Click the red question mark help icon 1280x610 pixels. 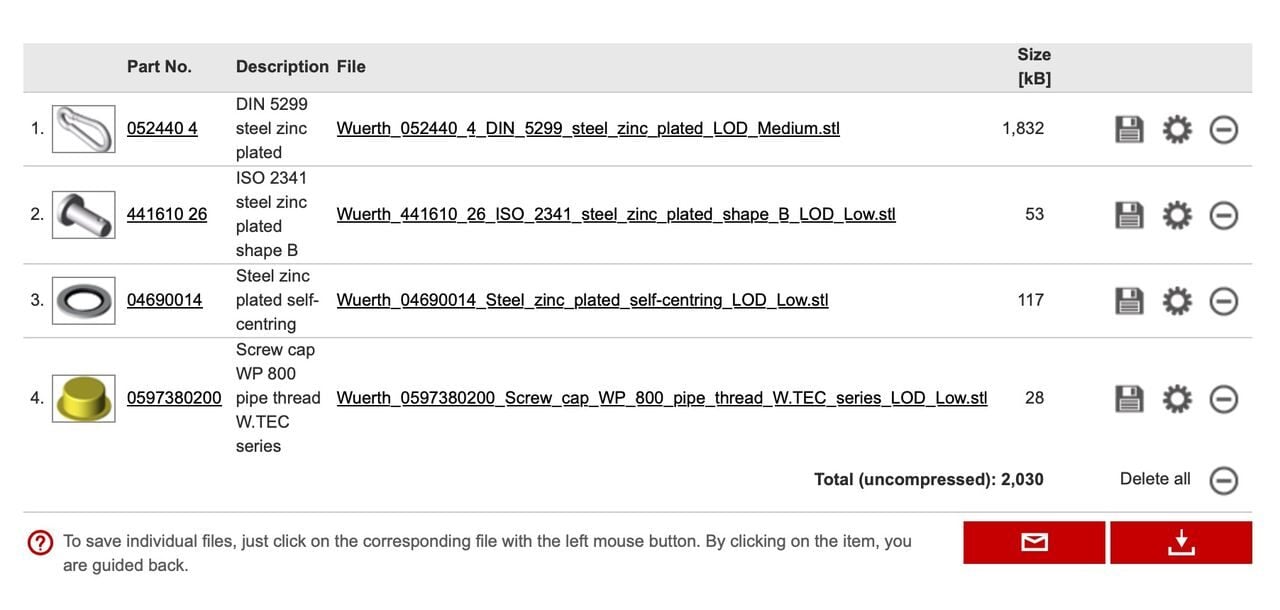(x=40, y=543)
